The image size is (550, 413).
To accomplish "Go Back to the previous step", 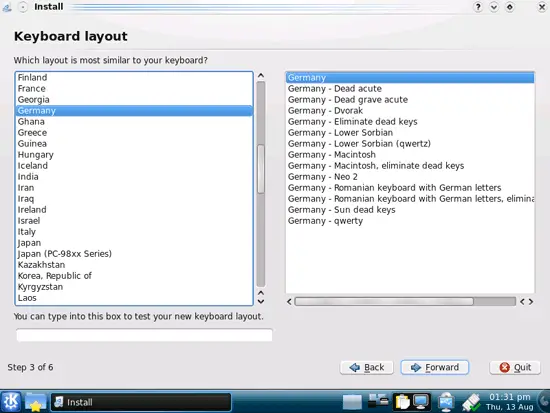I will coord(367,367).
